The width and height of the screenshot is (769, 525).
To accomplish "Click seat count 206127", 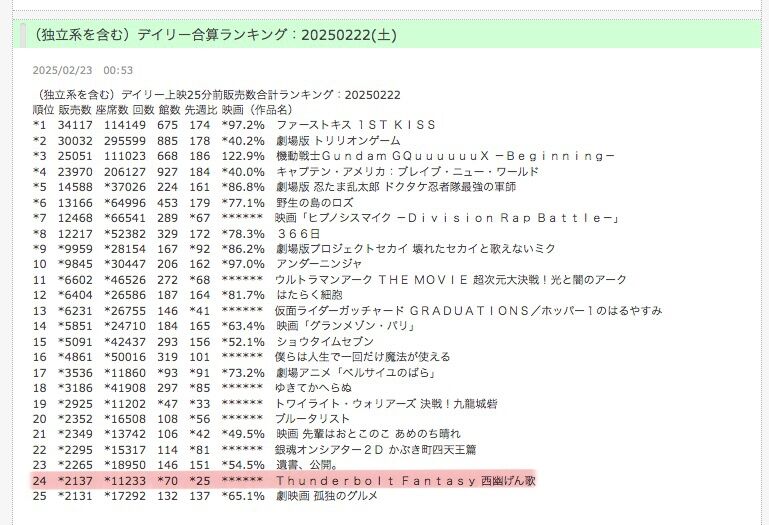I will [125, 172].
